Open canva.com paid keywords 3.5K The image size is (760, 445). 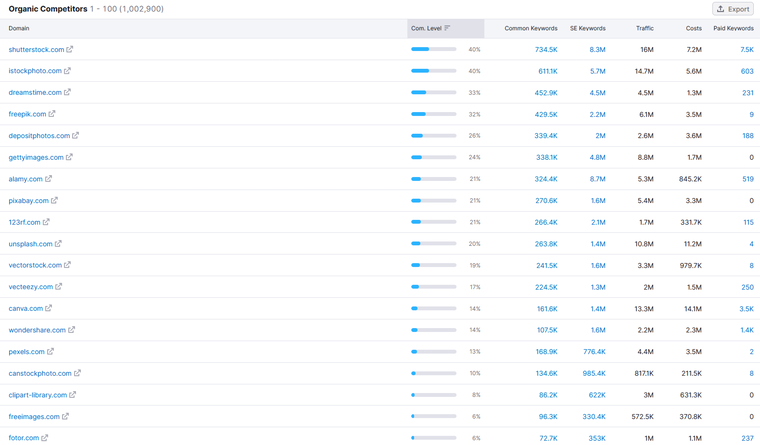[x=746, y=308]
